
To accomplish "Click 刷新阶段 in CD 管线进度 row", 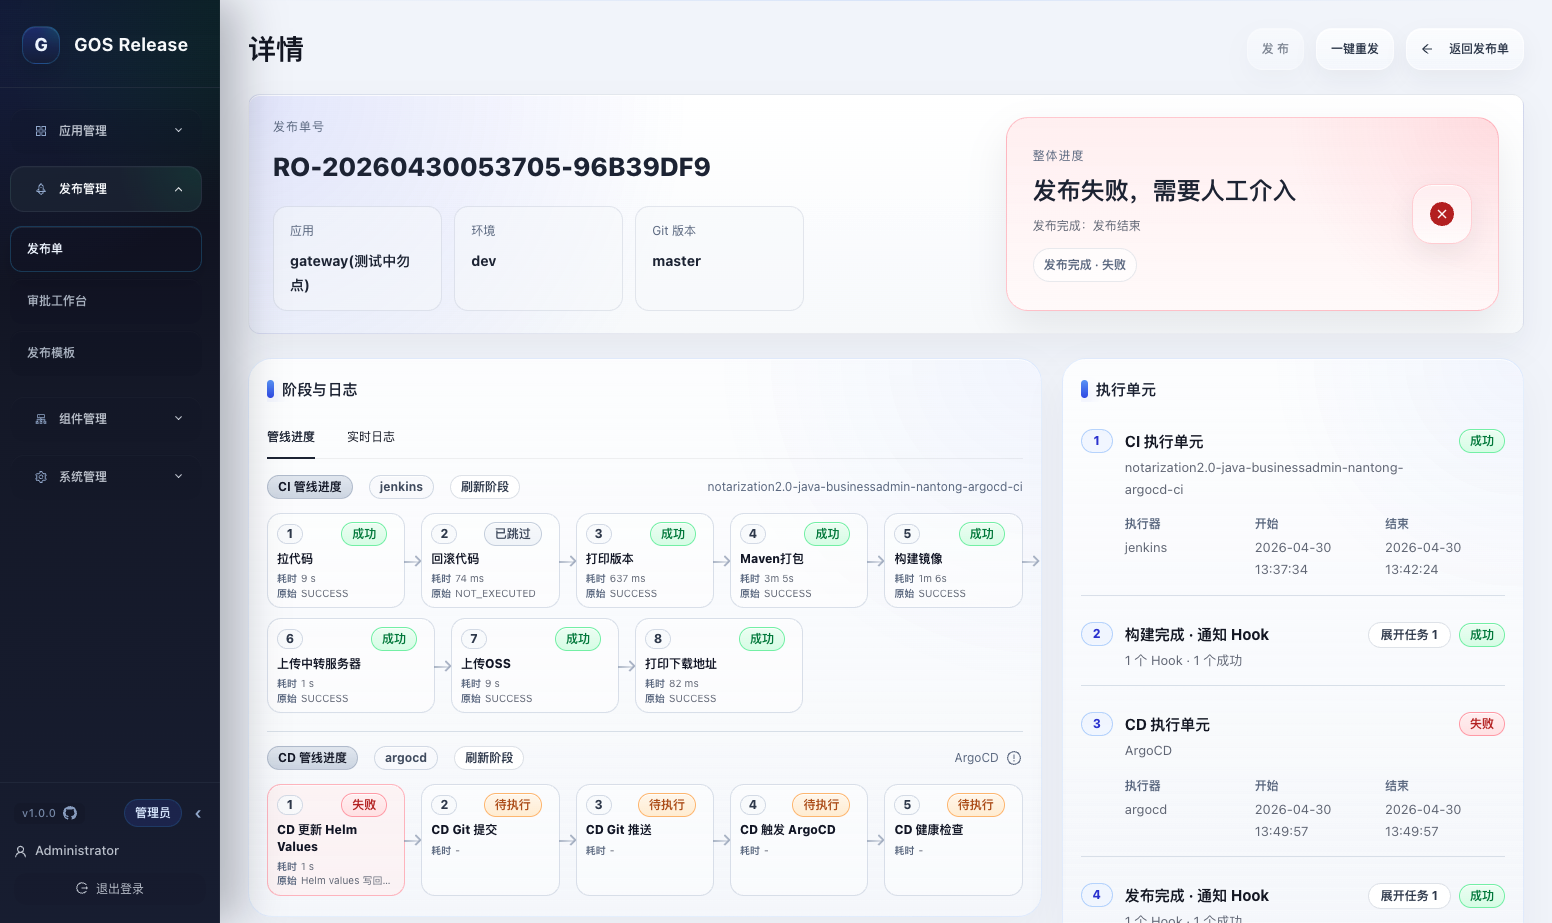I will click(x=489, y=758).
